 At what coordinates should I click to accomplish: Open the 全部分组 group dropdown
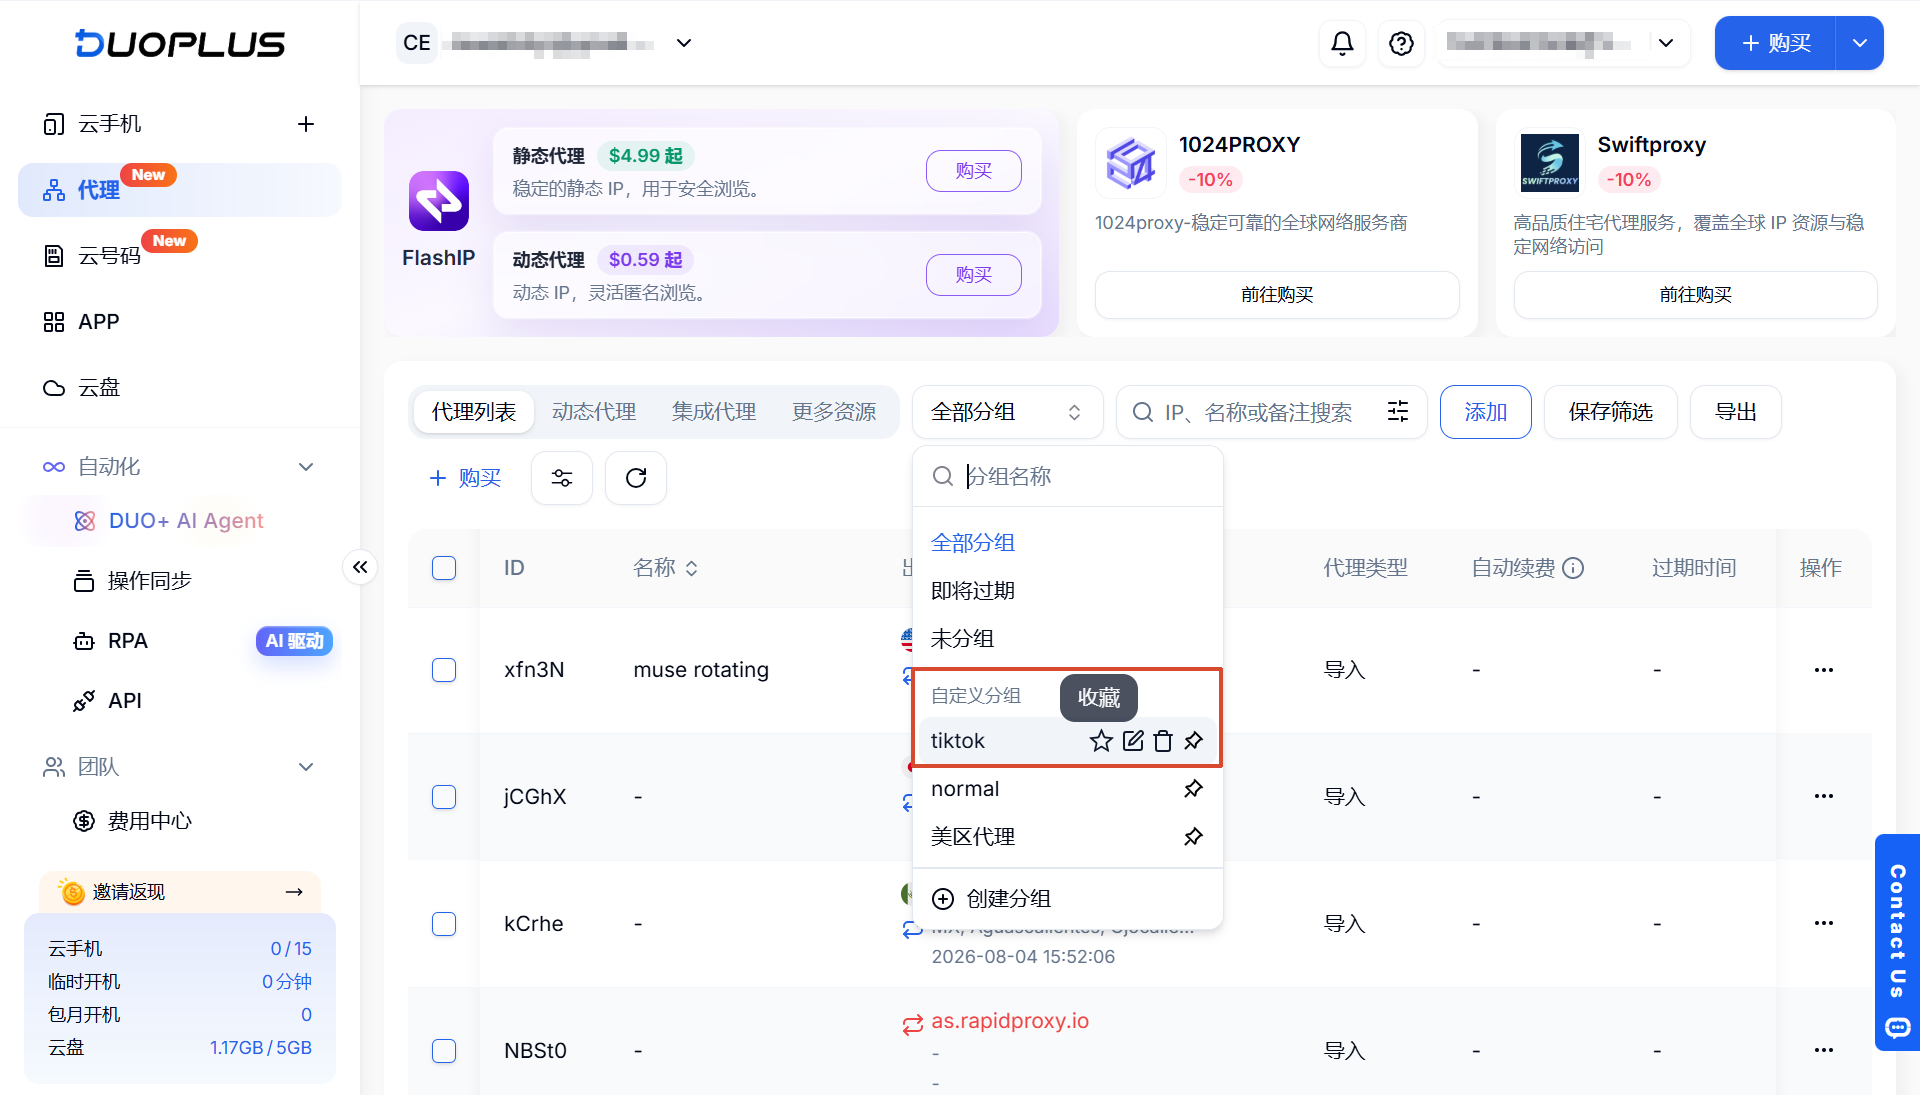click(x=1007, y=412)
